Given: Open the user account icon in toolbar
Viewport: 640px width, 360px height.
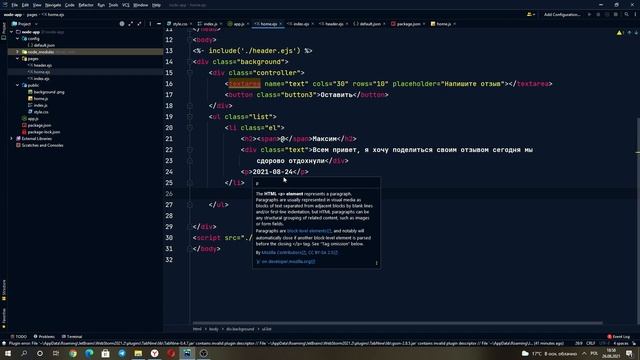Looking at the screenshot, I should 531,14.
